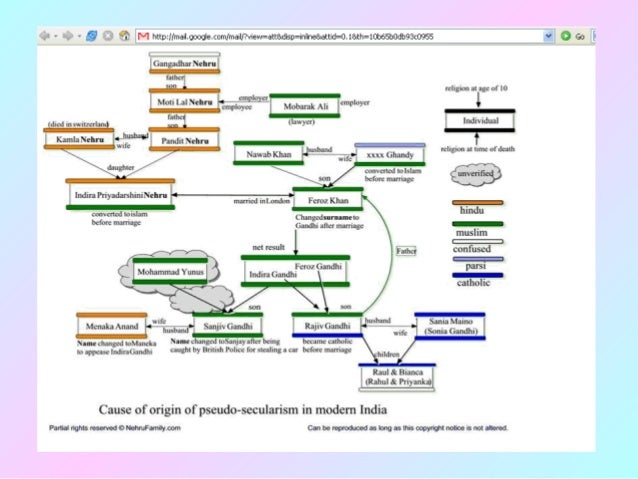Screen dimensions: 638x479
Task: Click the light purple parsi legend bar
Action: click(x=478, y=258)
